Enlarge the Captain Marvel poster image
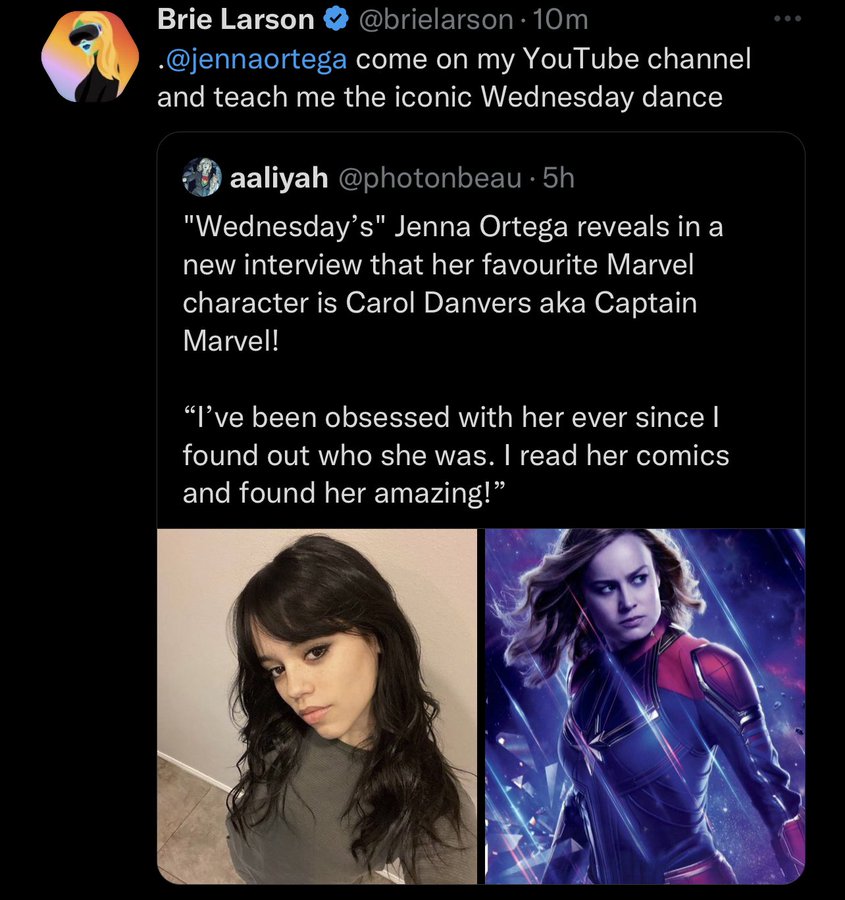Image resolution: width=845 pixels, height=900 pixels. [645, 705]
